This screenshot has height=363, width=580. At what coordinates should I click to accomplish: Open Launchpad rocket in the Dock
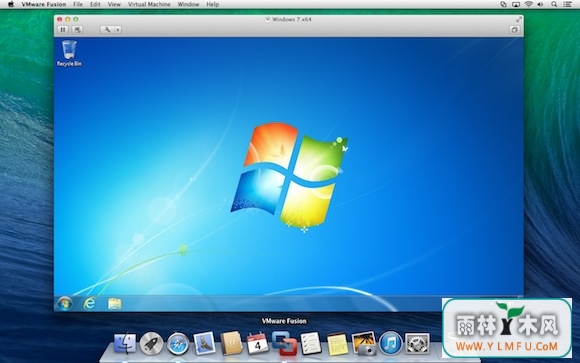point(151,343)
